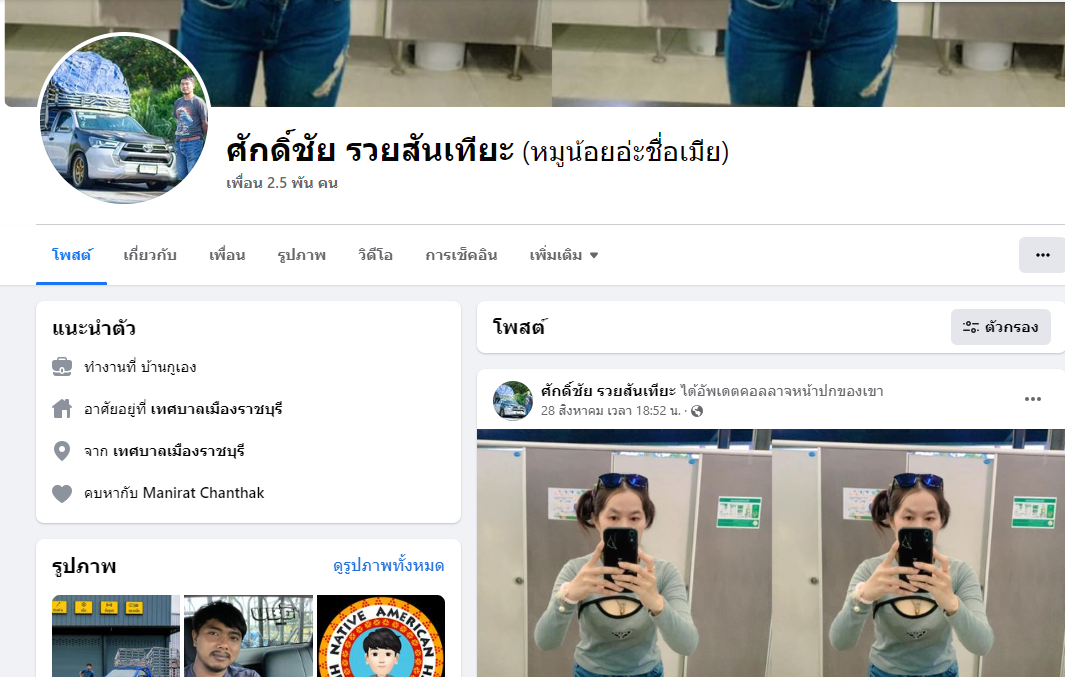Viewport: 1065px width, 677px height.
Task: Open the เกี่ยวกับ tab
Action: 150,255
